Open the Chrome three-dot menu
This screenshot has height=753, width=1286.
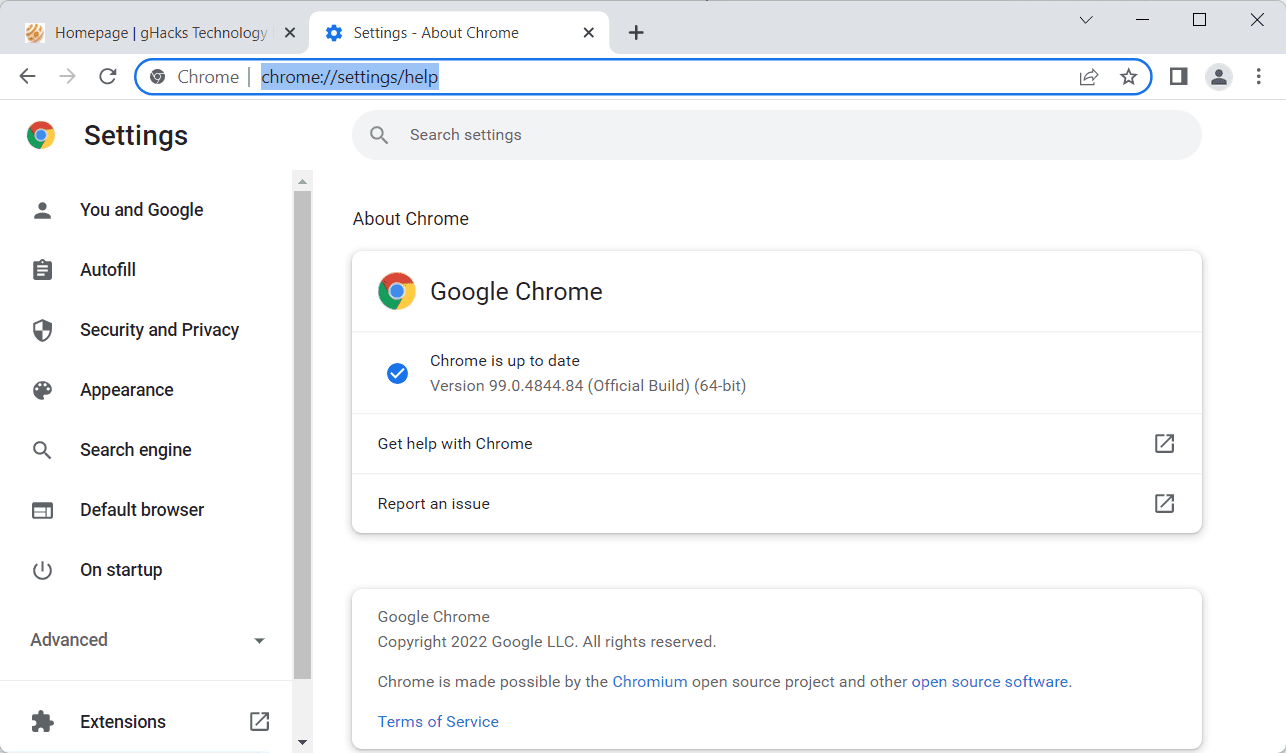pyautogui.click(x=1259, y=77)
